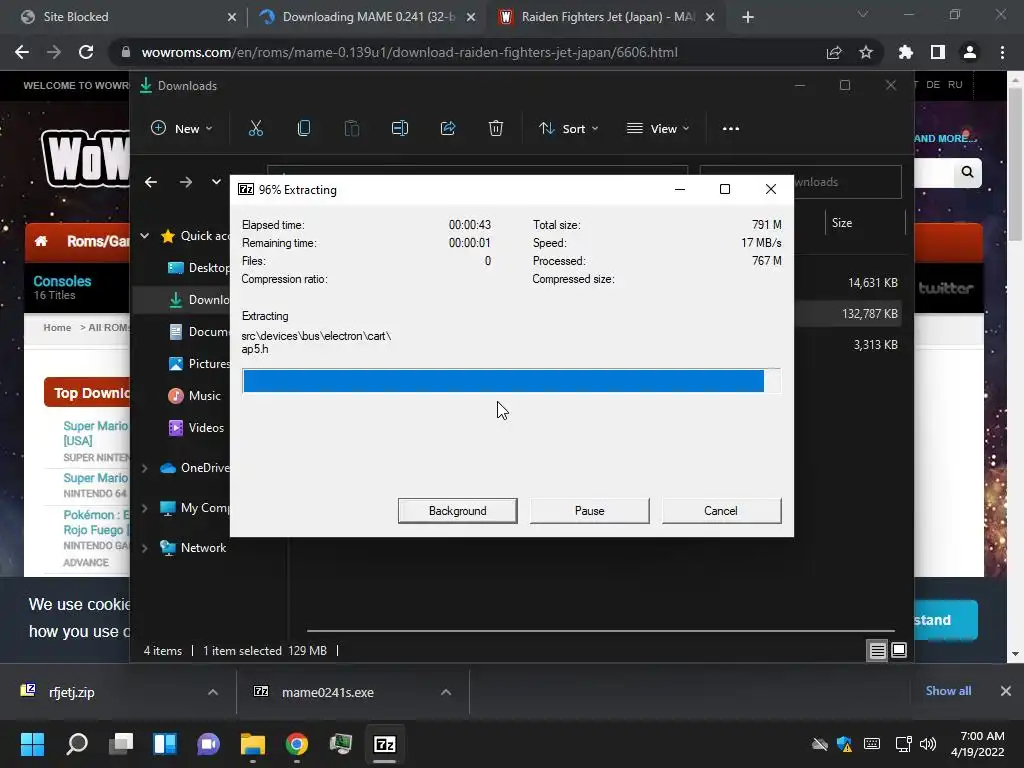Image resolution: width=1024 pixels, height=768 pixels.
Task: Click the extraction progress bar
Action: click(x=511, y=381)
